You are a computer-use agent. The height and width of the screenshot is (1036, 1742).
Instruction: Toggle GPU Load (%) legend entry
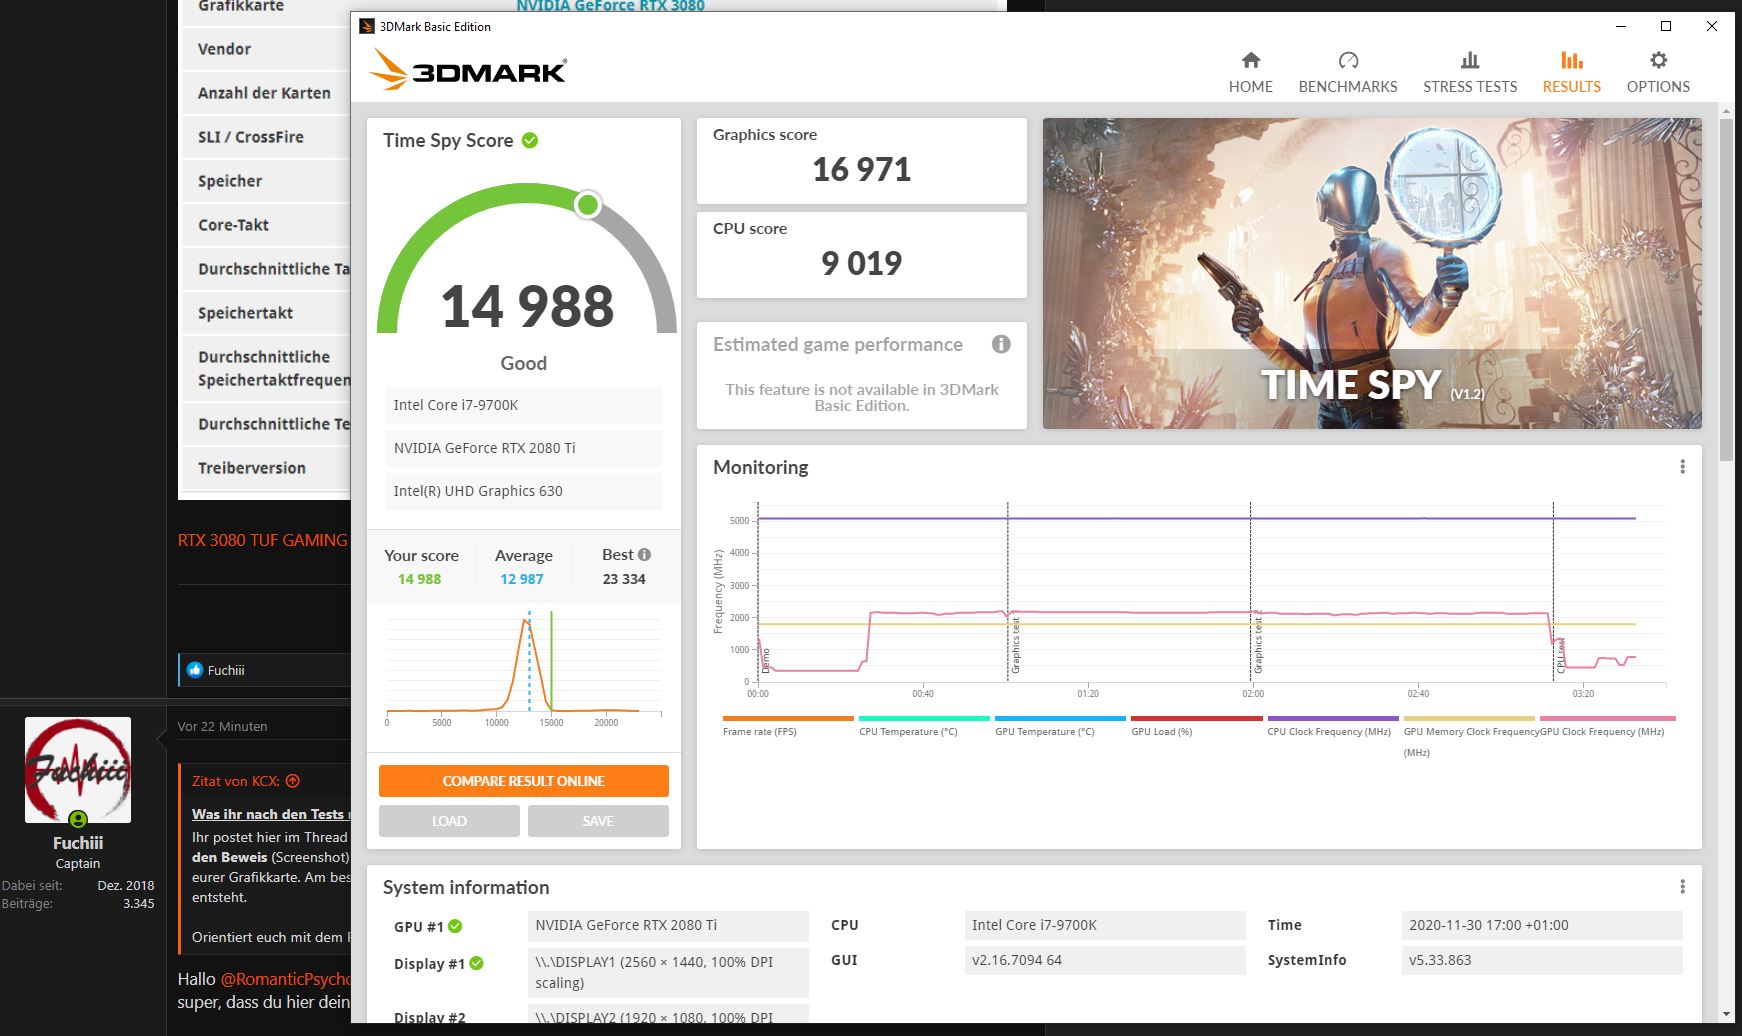pyautogui.click(x=1196, y=726)
